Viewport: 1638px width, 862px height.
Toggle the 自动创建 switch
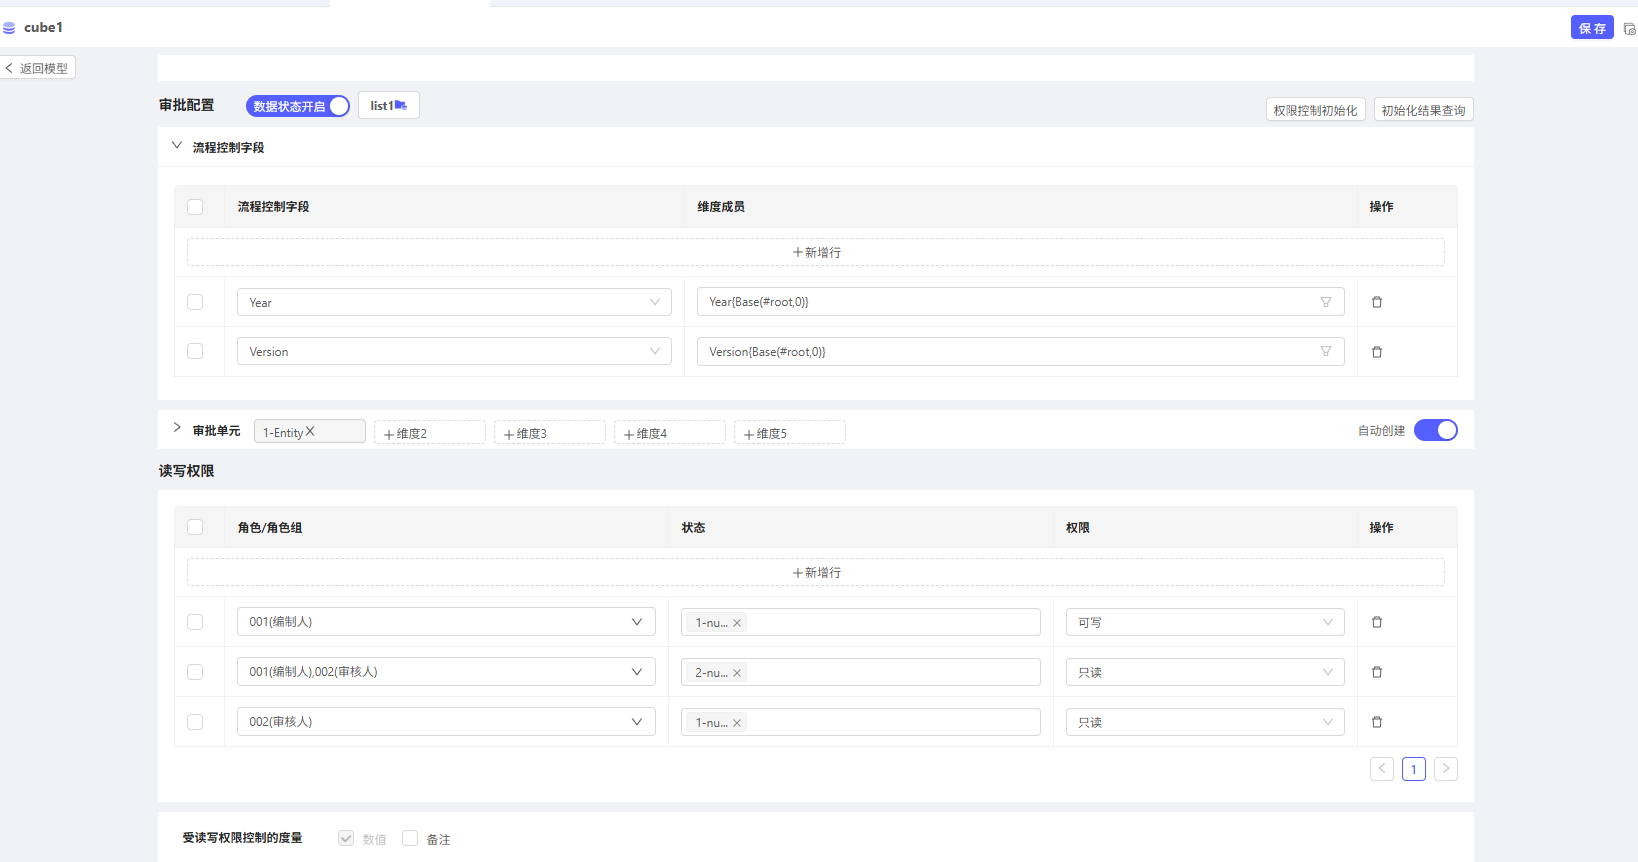coord(1435,430)
